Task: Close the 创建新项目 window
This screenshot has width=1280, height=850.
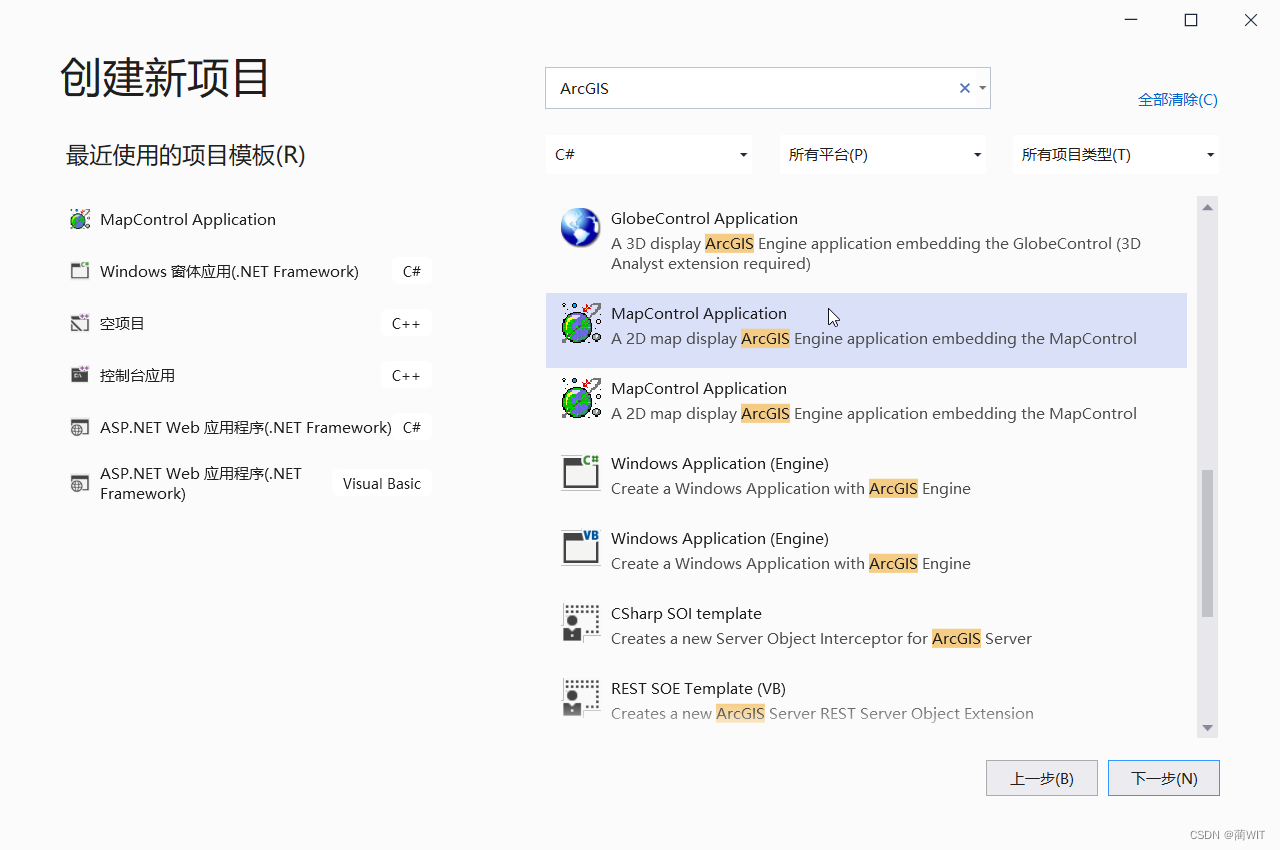Action: [x=1251, y=20]
